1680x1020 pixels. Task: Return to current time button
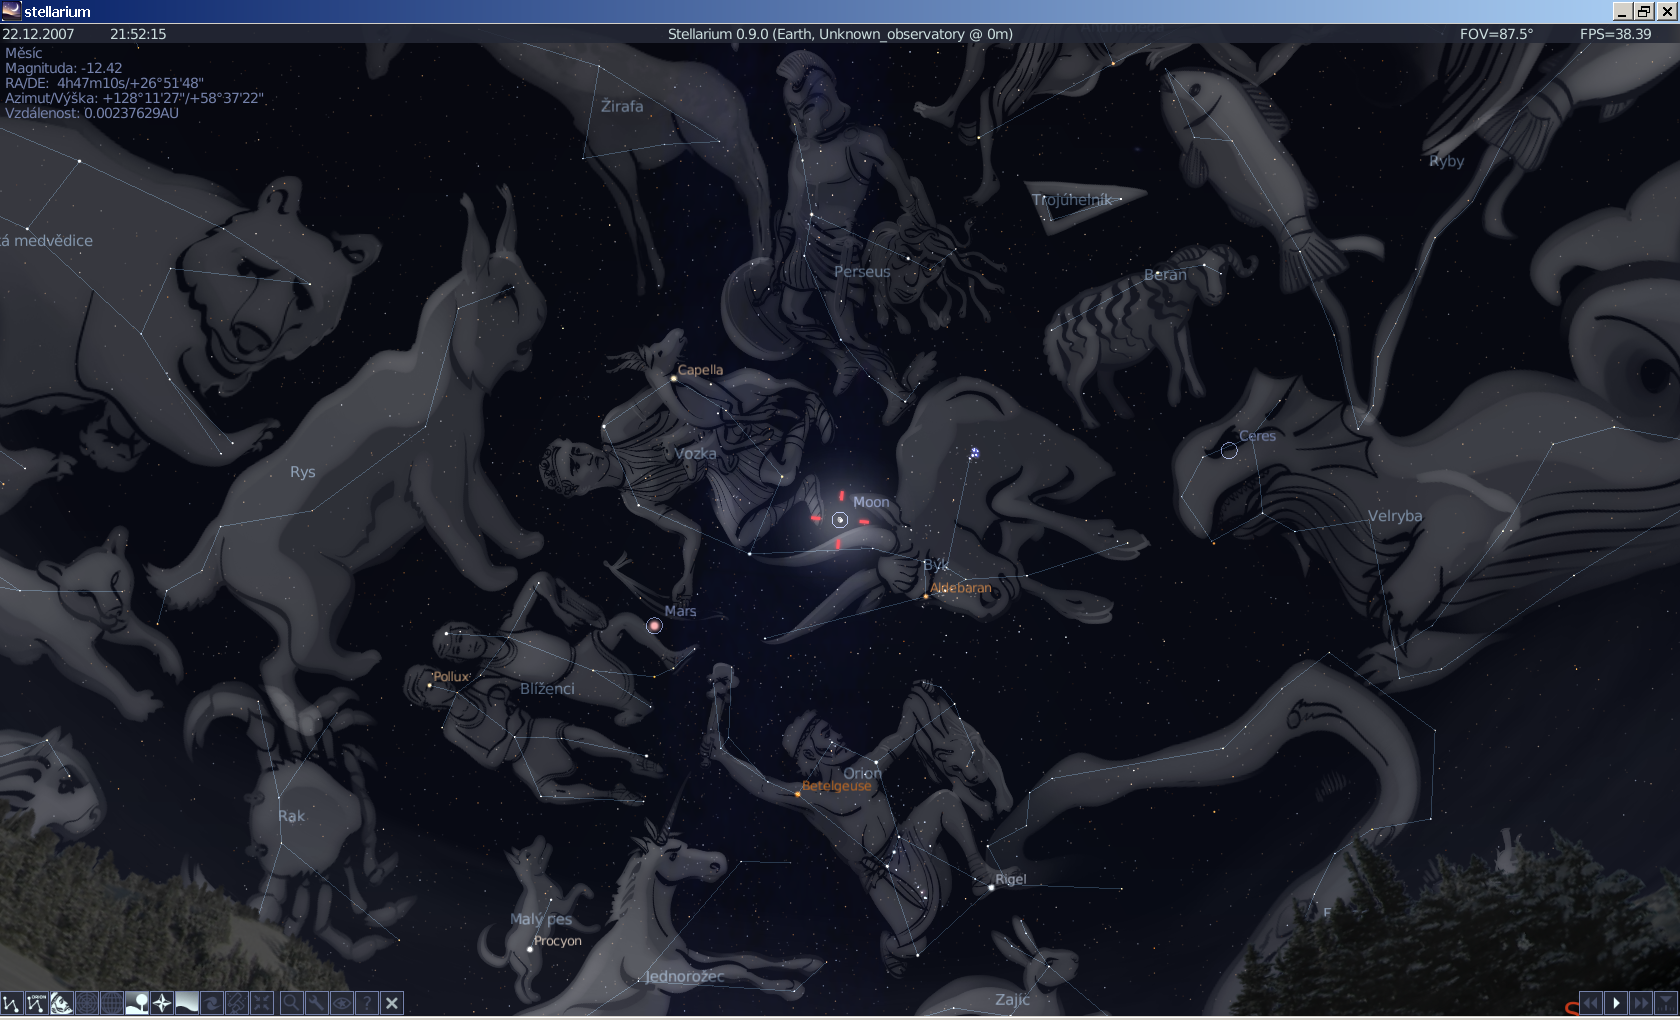[1666, 1003]
